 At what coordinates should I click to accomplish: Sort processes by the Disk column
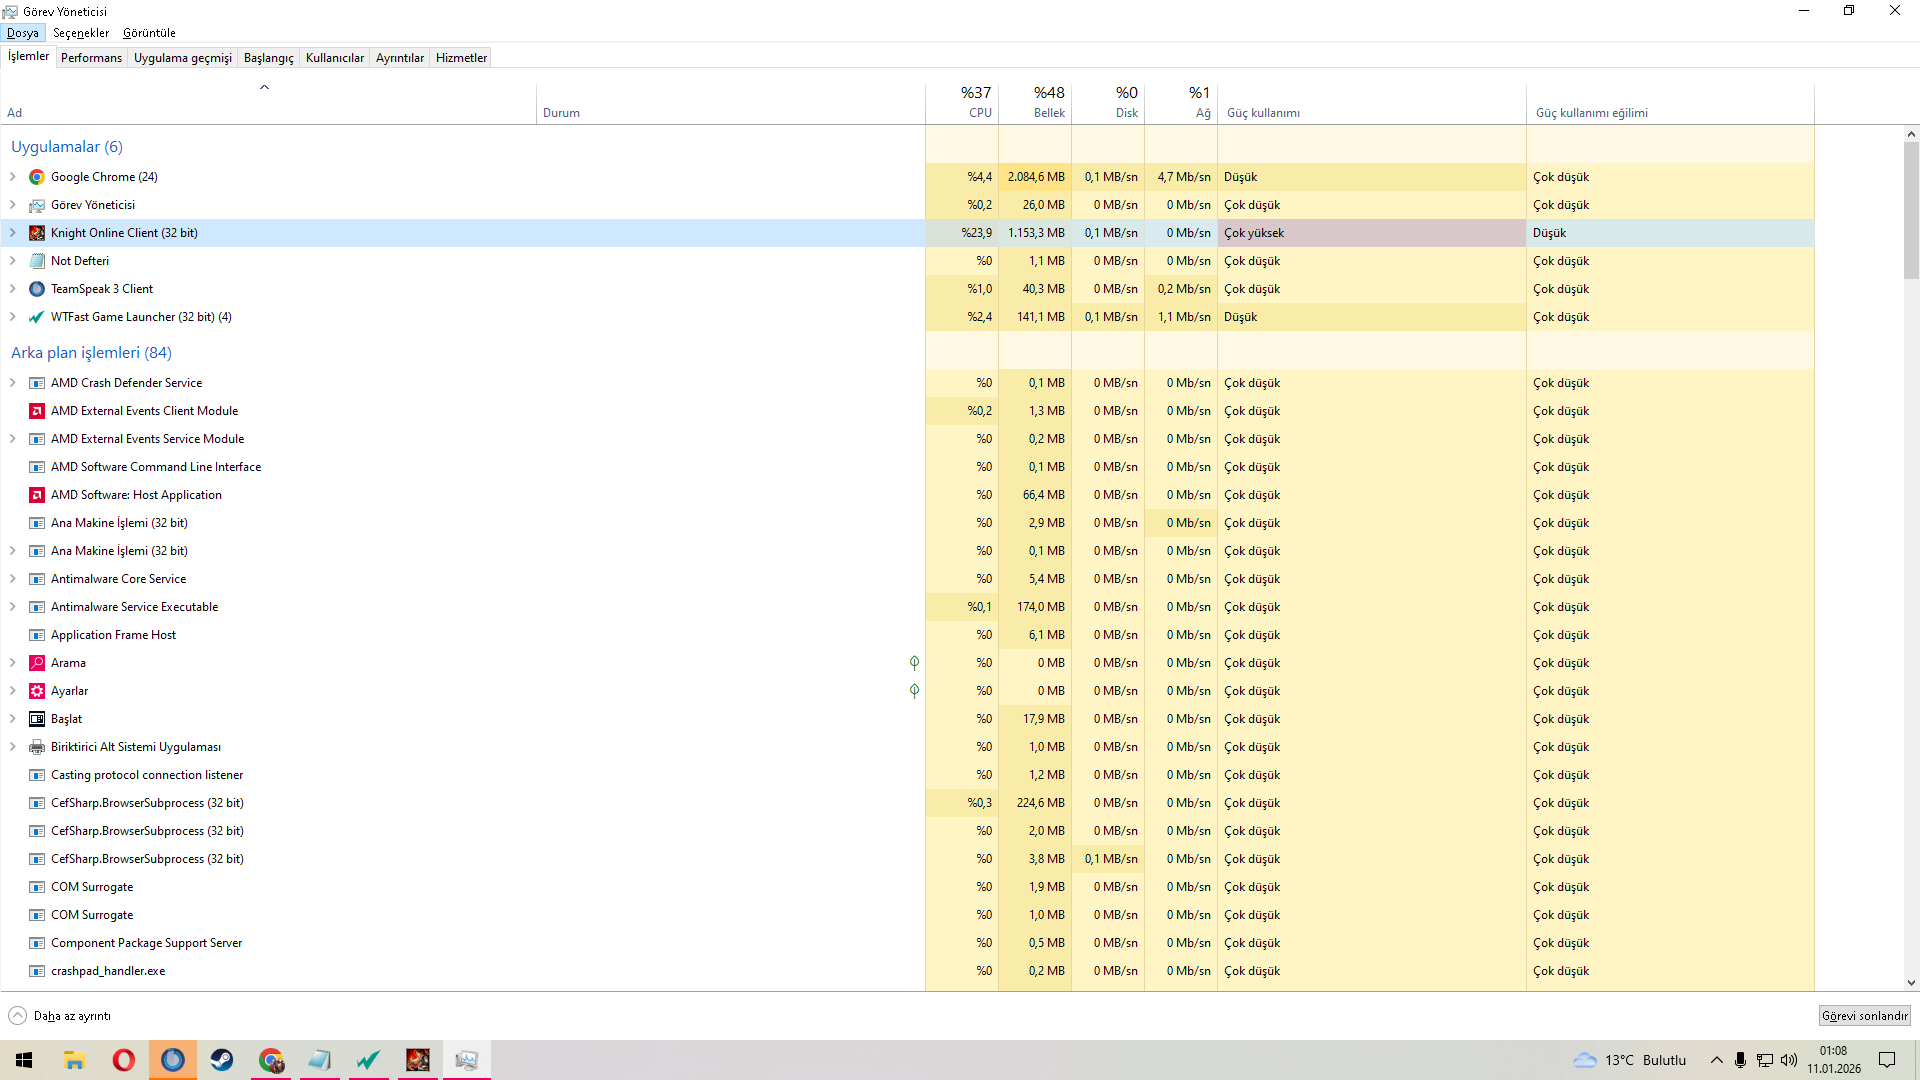tap(1108, 103)
